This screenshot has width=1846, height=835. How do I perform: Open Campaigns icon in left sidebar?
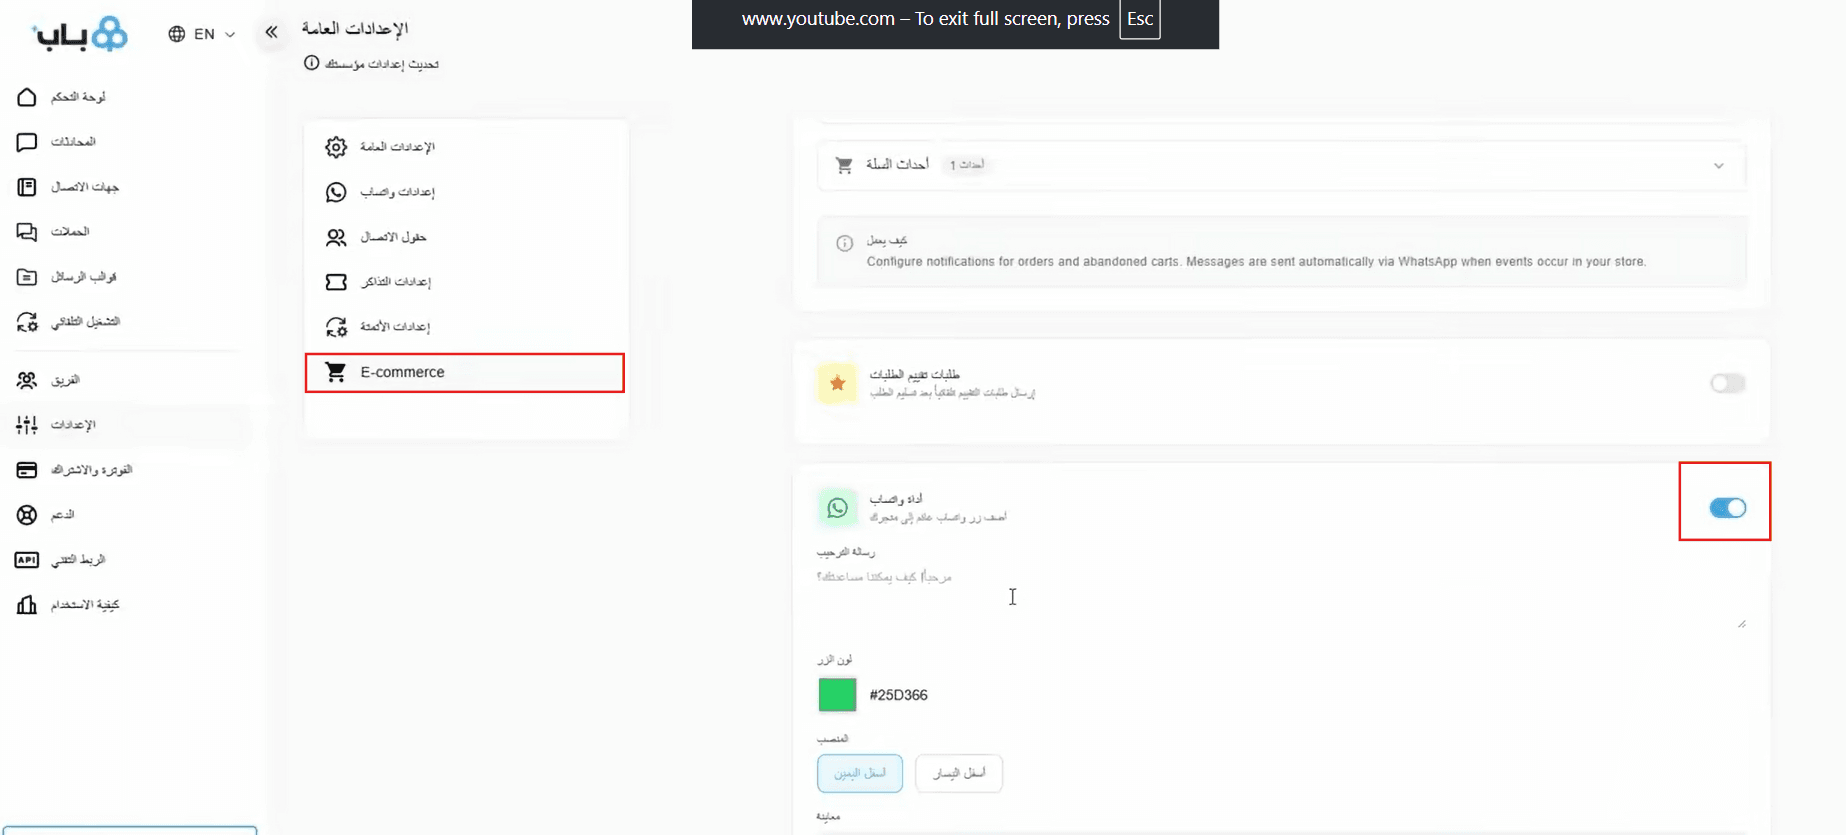pyautogui.click(x=27, y=232)
